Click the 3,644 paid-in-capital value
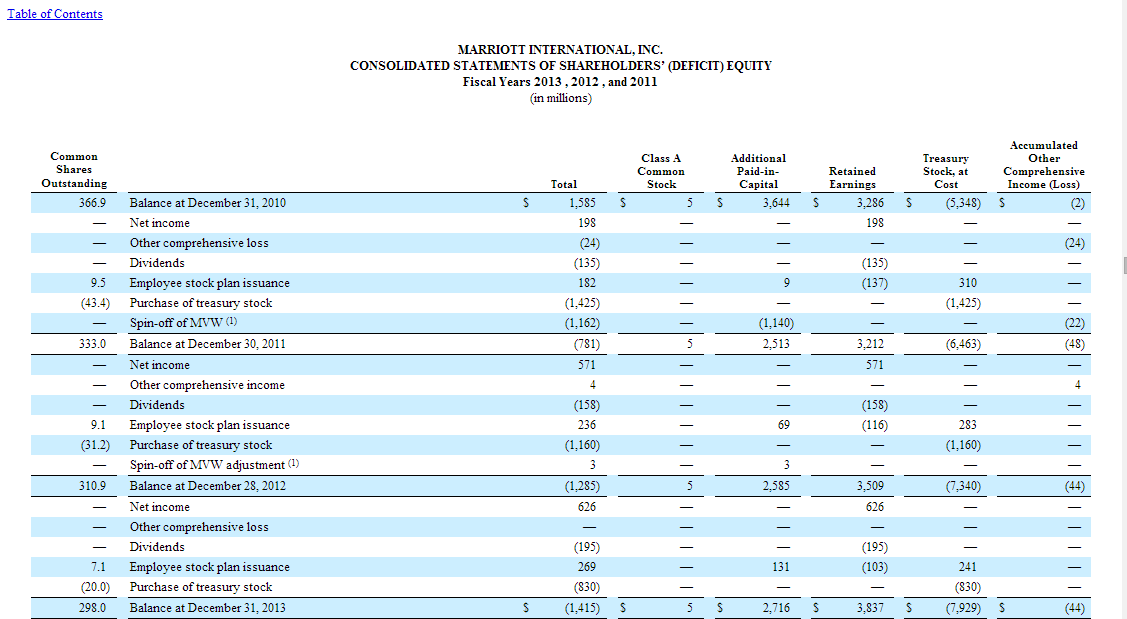The height and width of the screenshot is (619, 1127). [x=776, y=203]
